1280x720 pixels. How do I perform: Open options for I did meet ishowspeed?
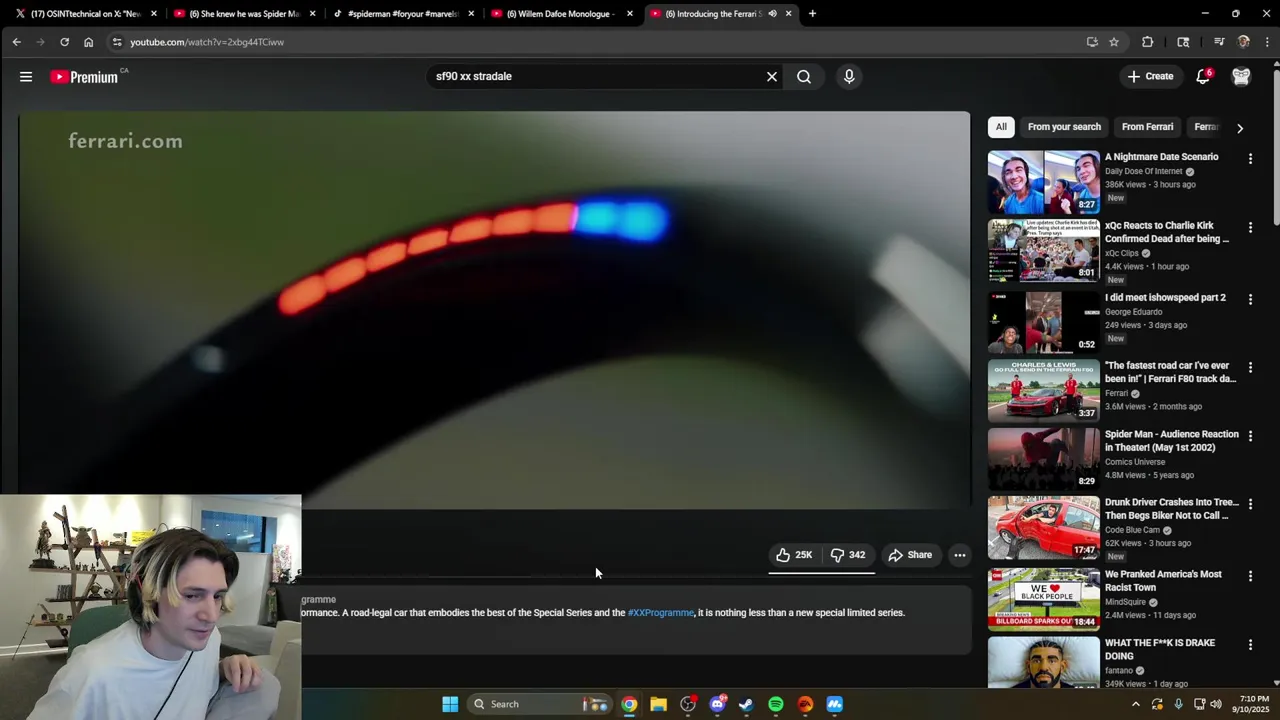click(x=1250, y=299)
